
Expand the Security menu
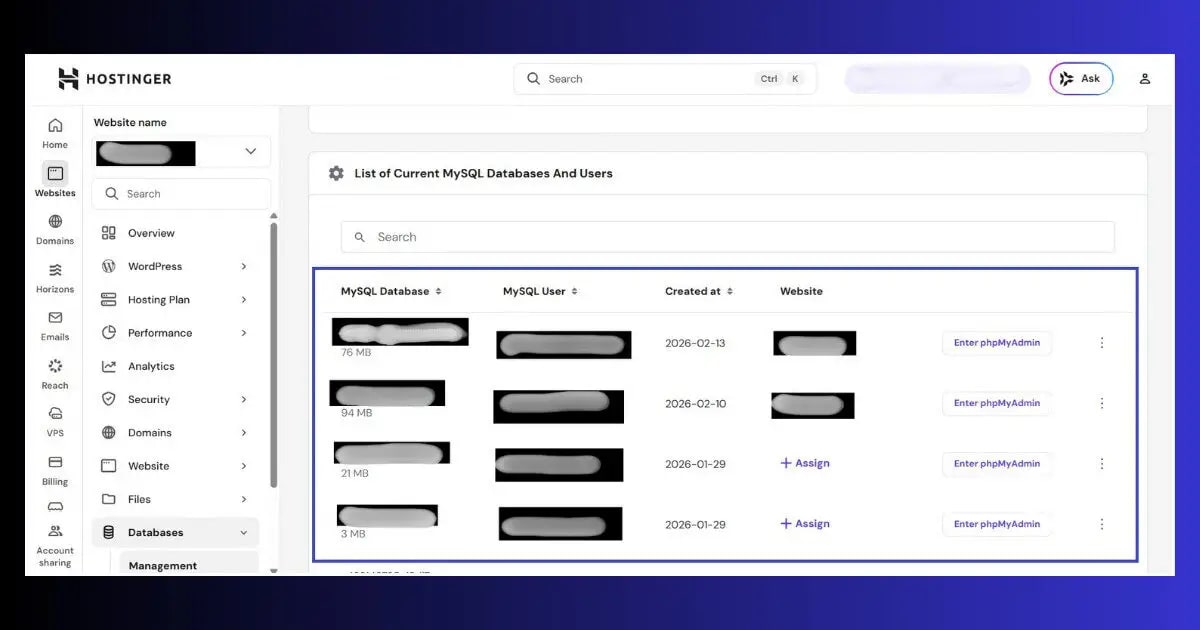[175, 399]
